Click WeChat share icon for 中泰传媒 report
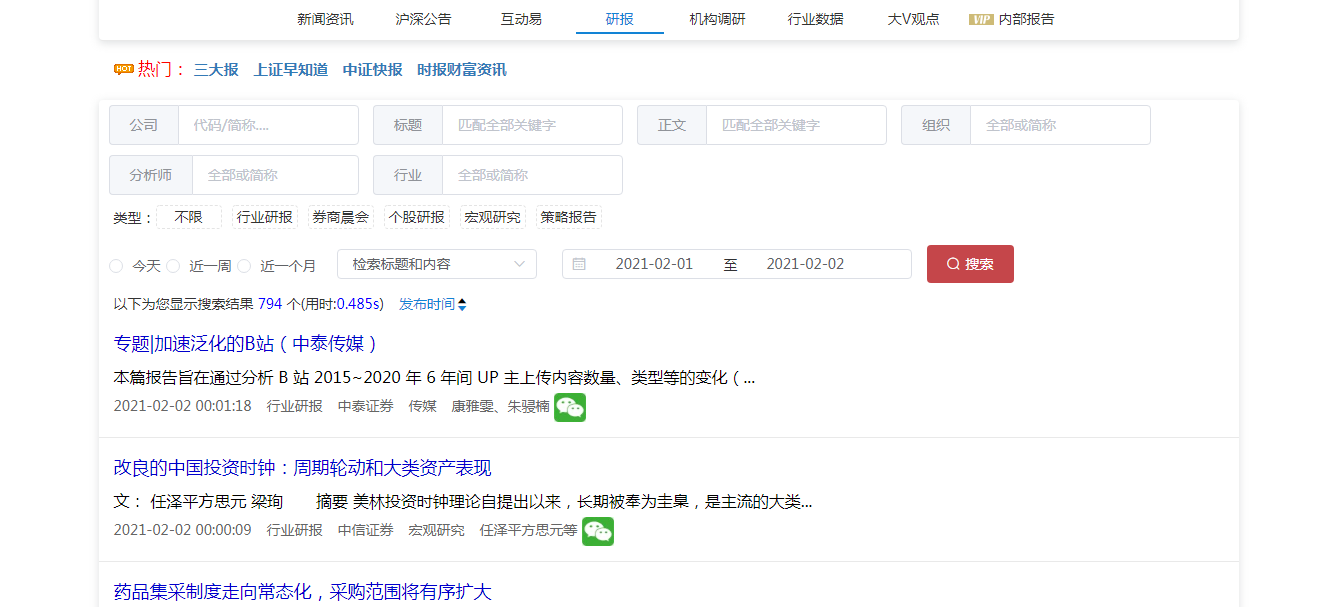This screenshot has width=1327, height=607. pyautogui.click(x=570, y=407)
